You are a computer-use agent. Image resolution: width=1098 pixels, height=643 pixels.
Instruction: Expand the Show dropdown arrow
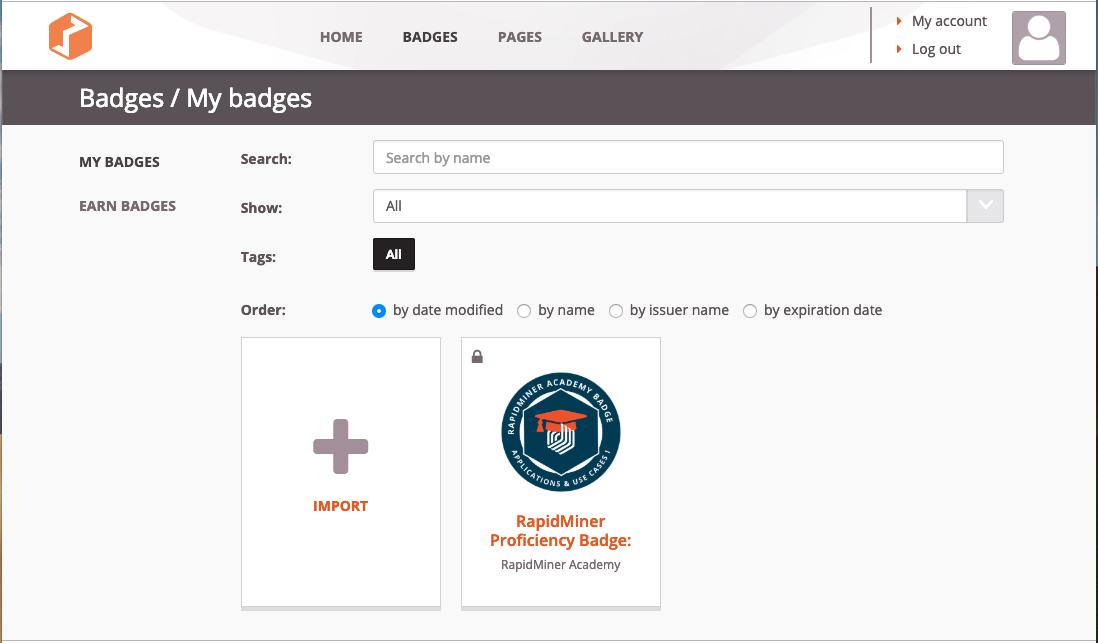coord(985,206)
